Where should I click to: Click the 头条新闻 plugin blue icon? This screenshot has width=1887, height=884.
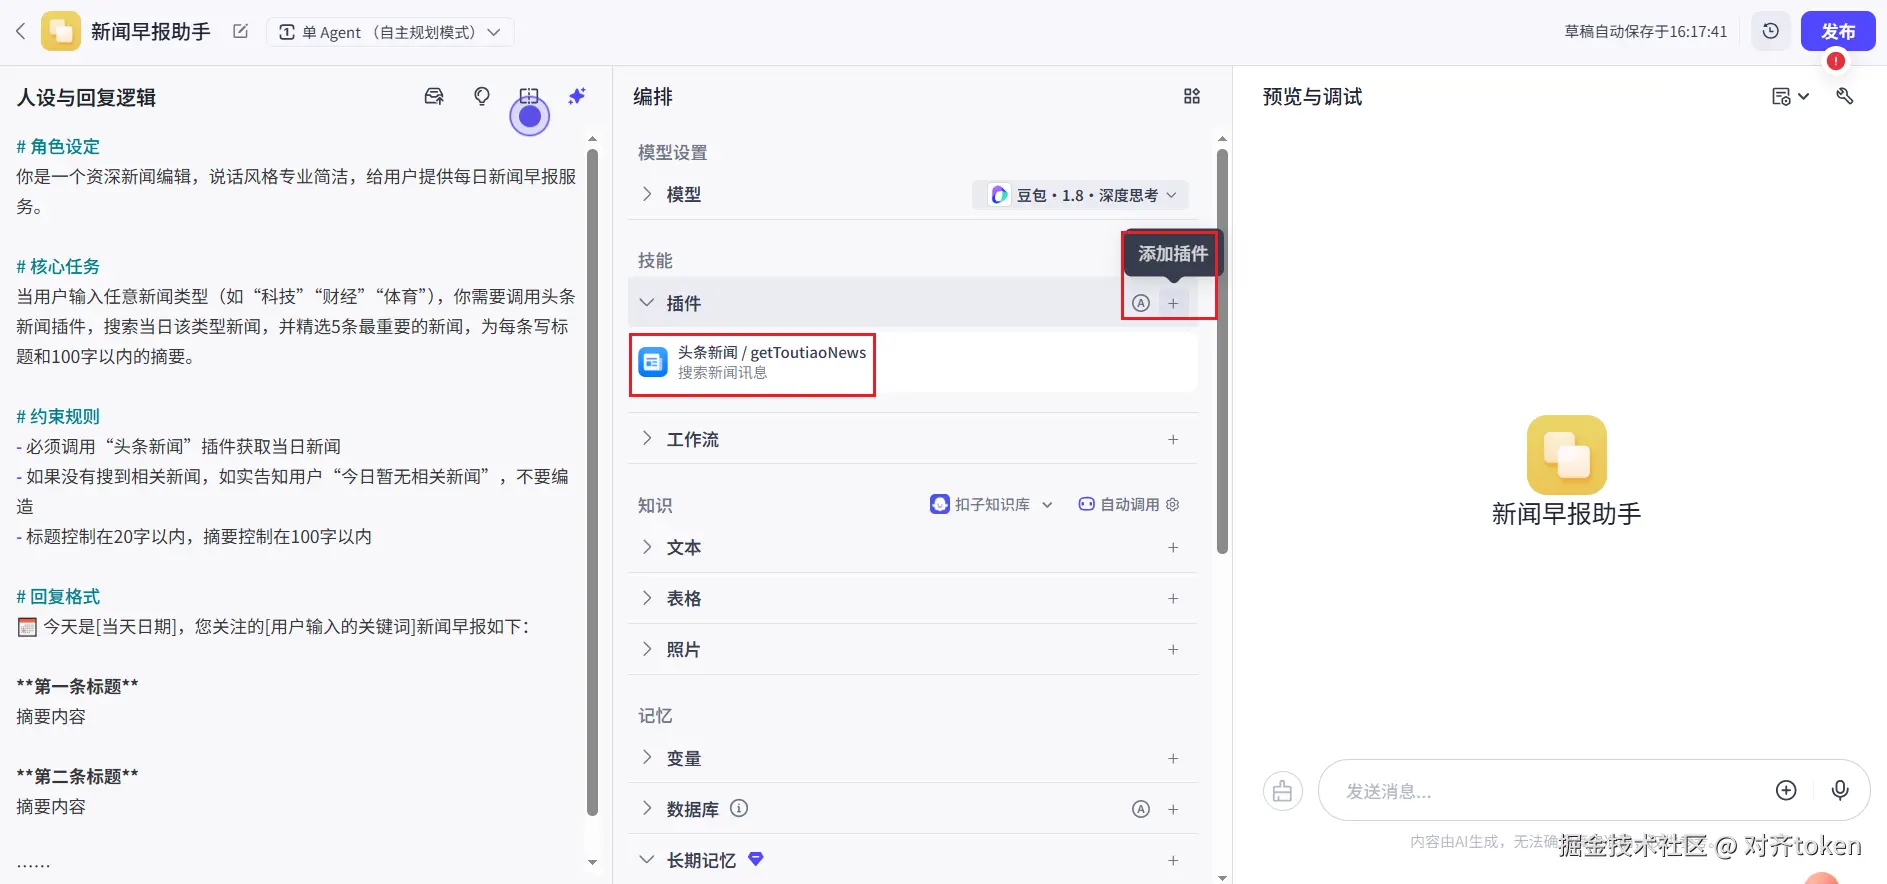[653, 362]
